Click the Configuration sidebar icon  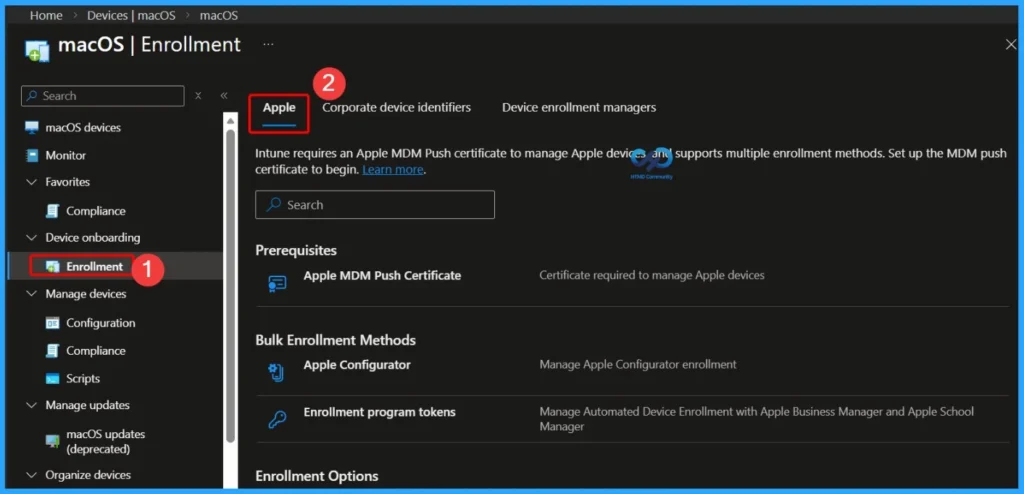coord(53,323)
